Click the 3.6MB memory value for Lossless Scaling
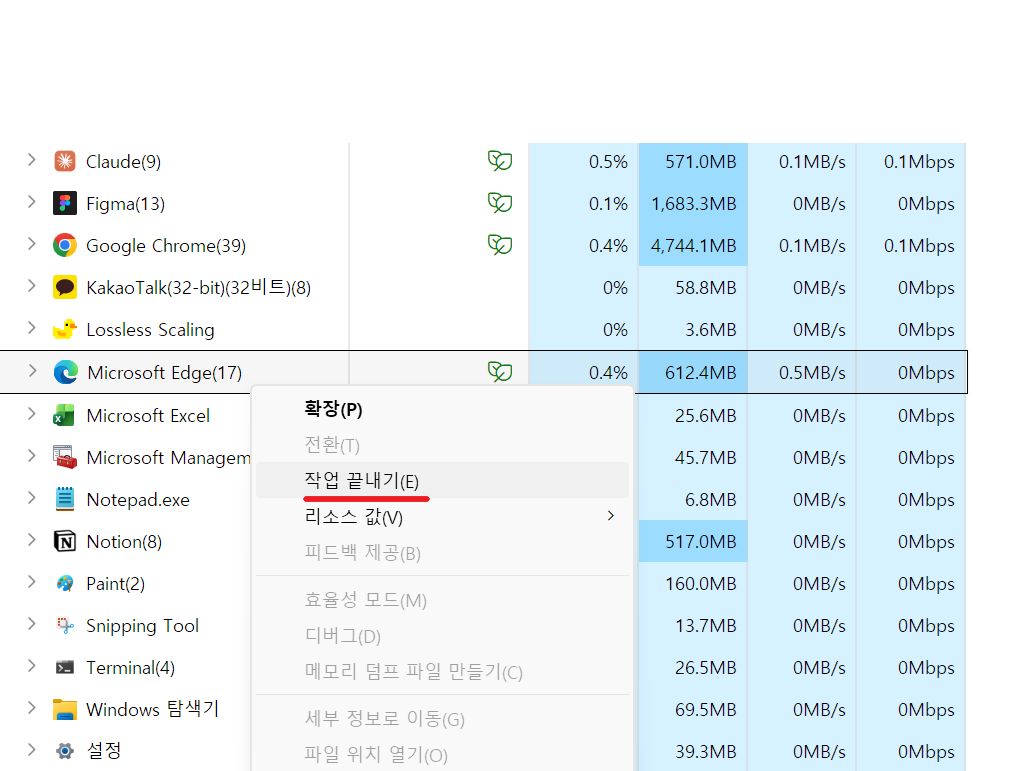Image resolution: width=1035 pixels, height=771 pixels. [x=710, y=330]
